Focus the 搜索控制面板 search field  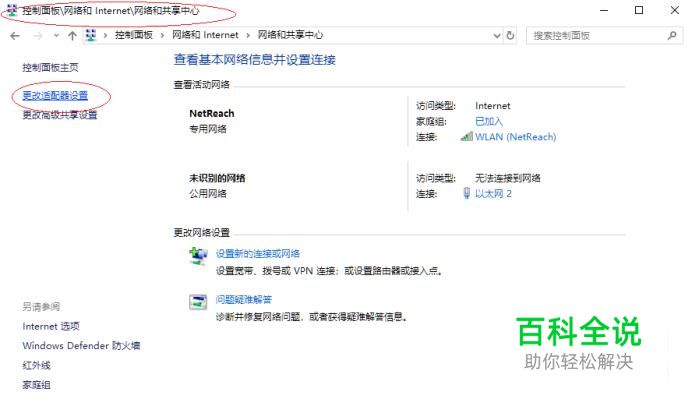[x=604, y=36]
